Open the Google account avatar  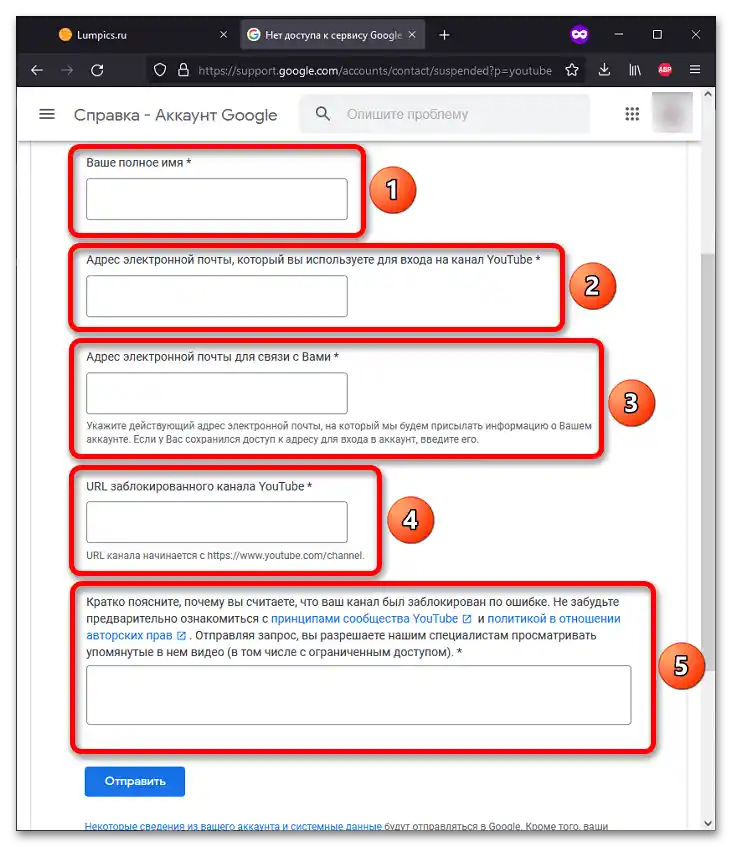[672, 113]
